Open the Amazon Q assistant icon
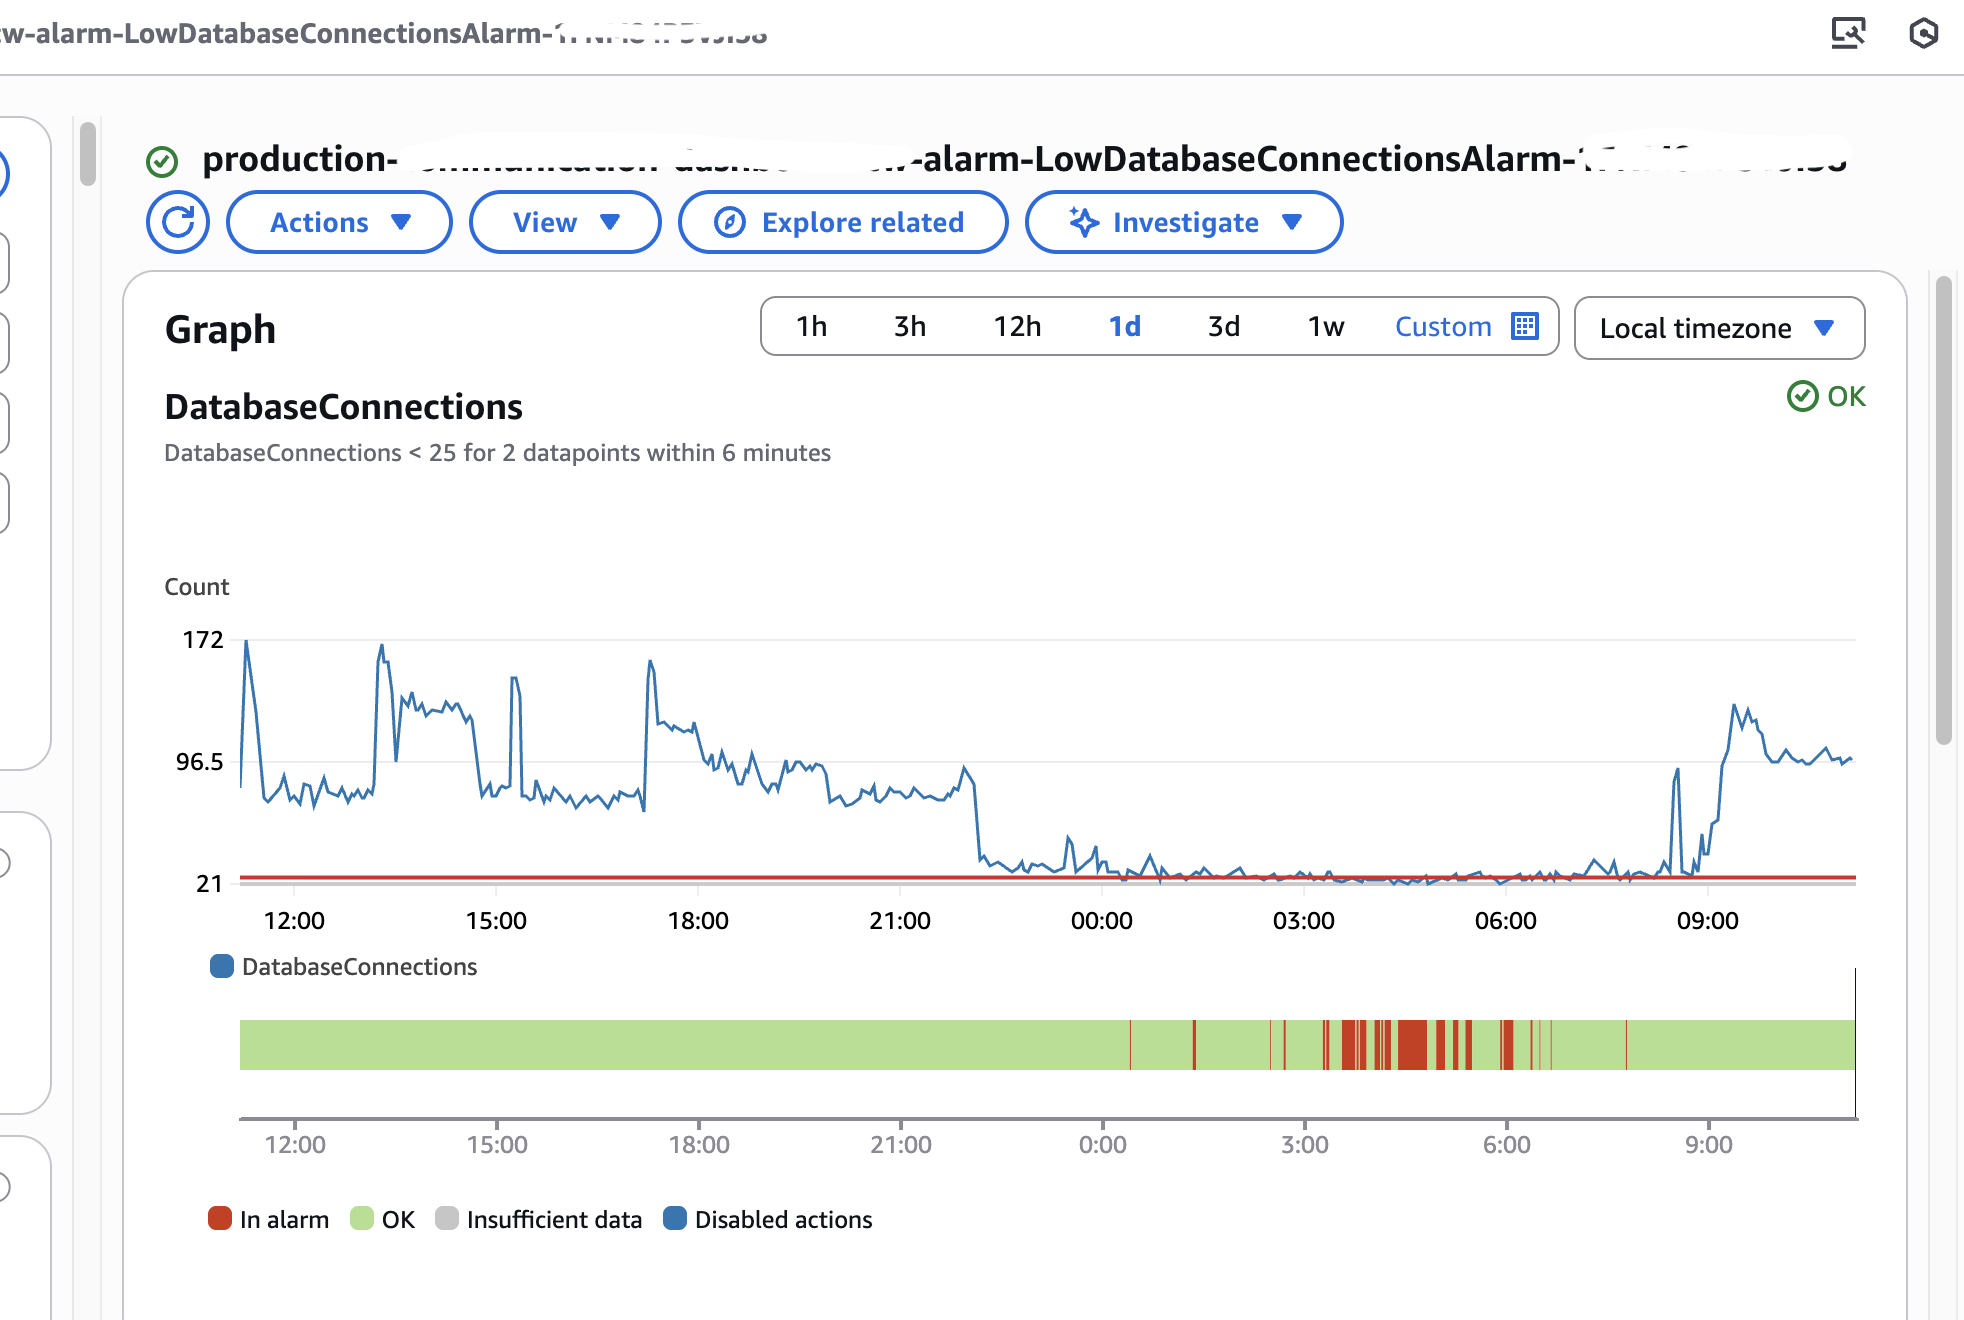The height and width of the screenshot is (1320, 1964). click(x=1925, y=32)
